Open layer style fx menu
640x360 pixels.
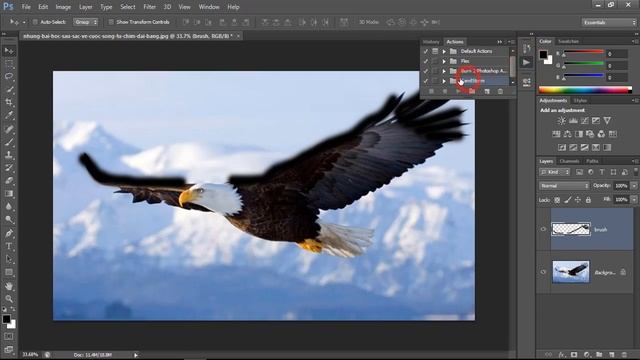tap(562, 355)
